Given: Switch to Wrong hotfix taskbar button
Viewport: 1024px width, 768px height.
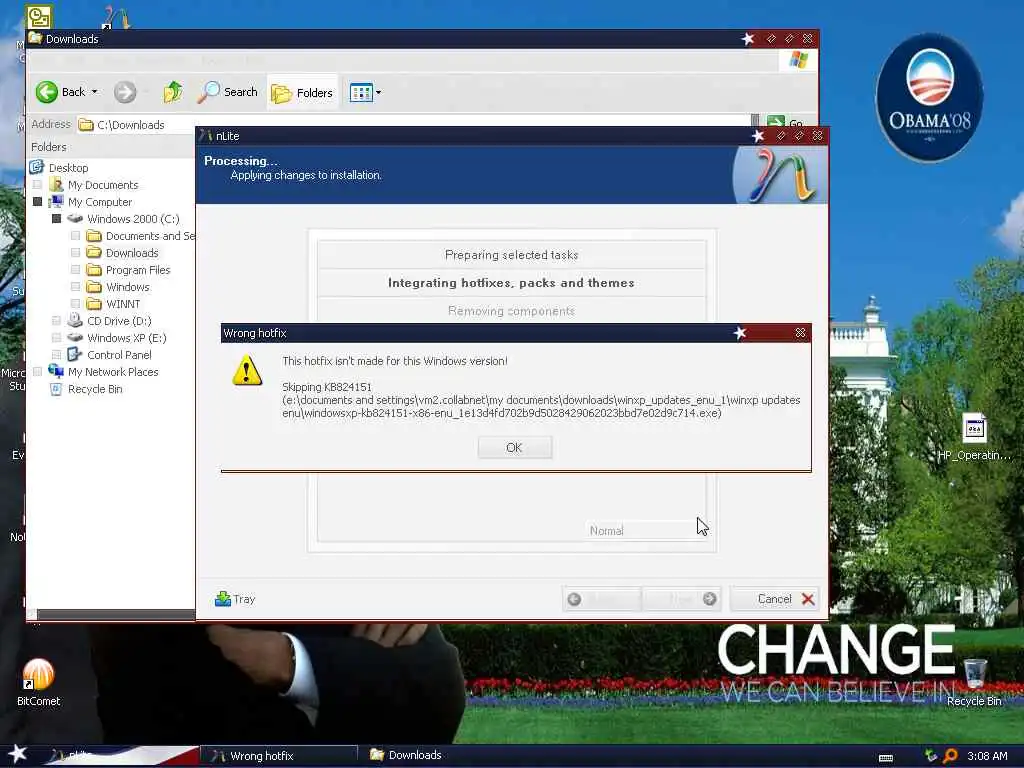Looking at the screenshot, I should tap(278, 756).
